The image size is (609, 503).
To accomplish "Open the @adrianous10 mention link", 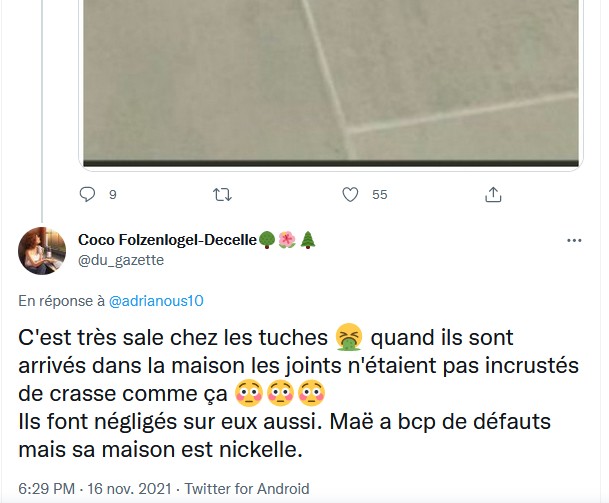I will click(x=155, y=300).
